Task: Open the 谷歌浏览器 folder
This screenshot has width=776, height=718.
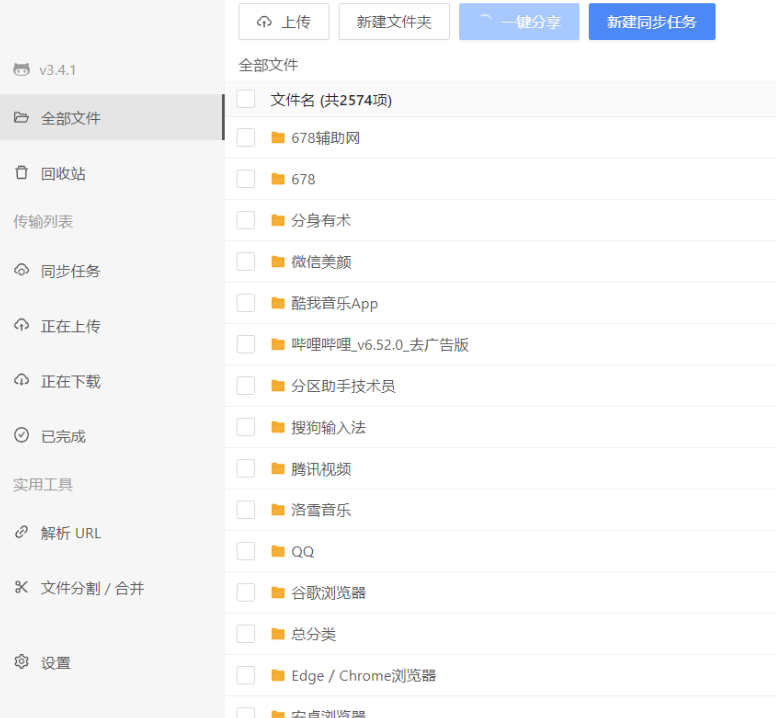Action: coord(328,593)
